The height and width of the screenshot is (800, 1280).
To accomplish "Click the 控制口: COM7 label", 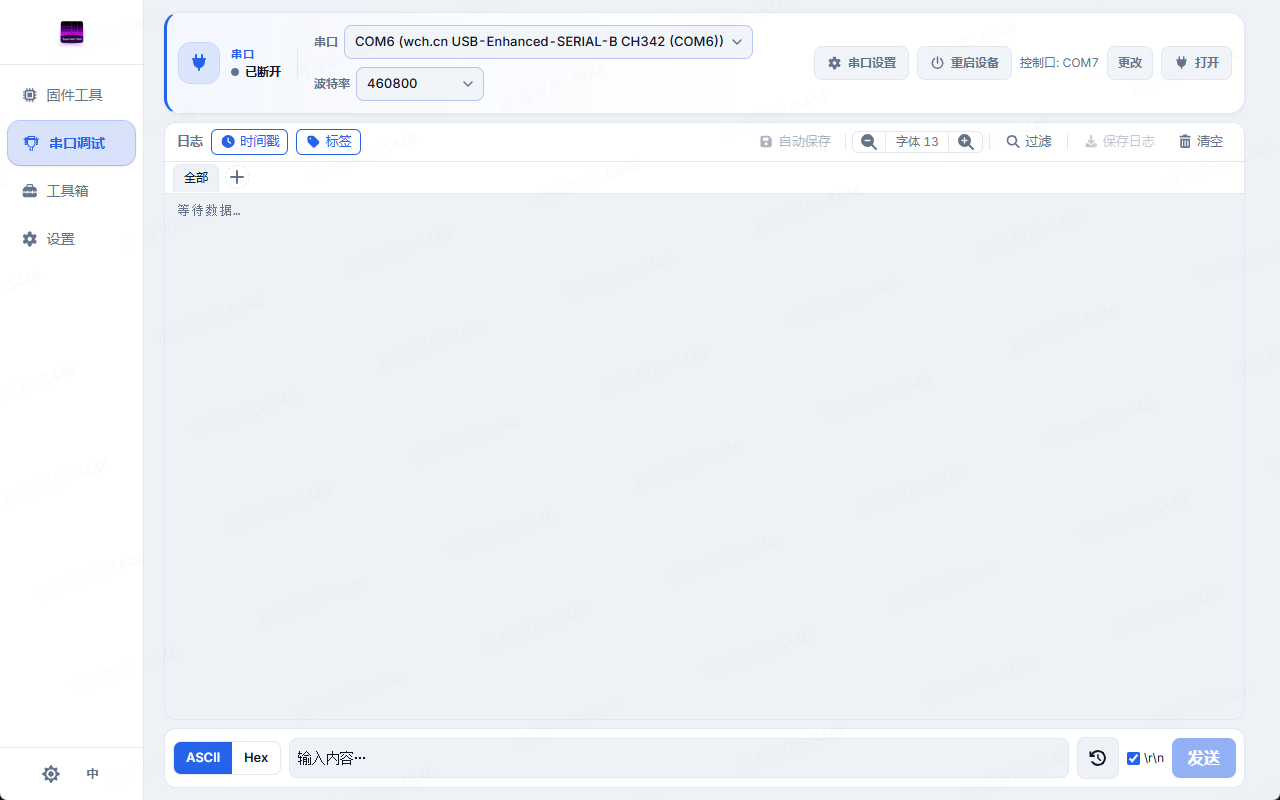I will point(1059,63).
